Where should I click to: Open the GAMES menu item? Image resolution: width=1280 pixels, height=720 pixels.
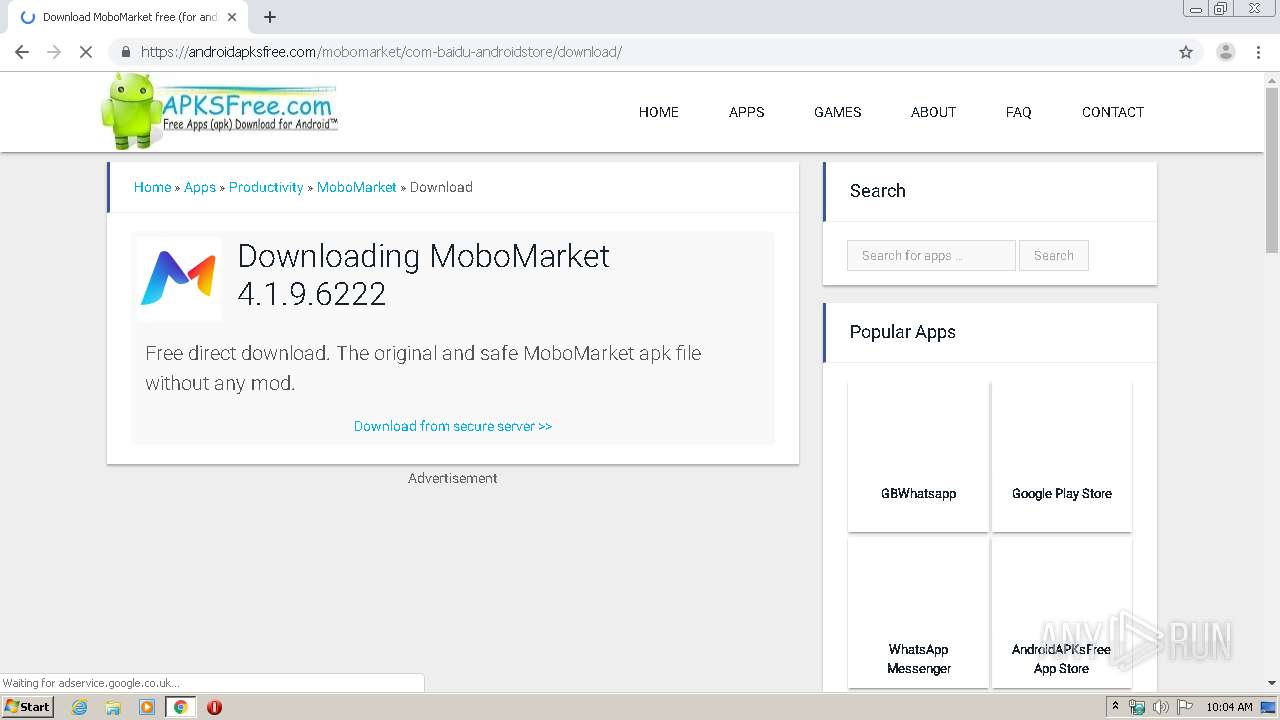click(837, 112)
